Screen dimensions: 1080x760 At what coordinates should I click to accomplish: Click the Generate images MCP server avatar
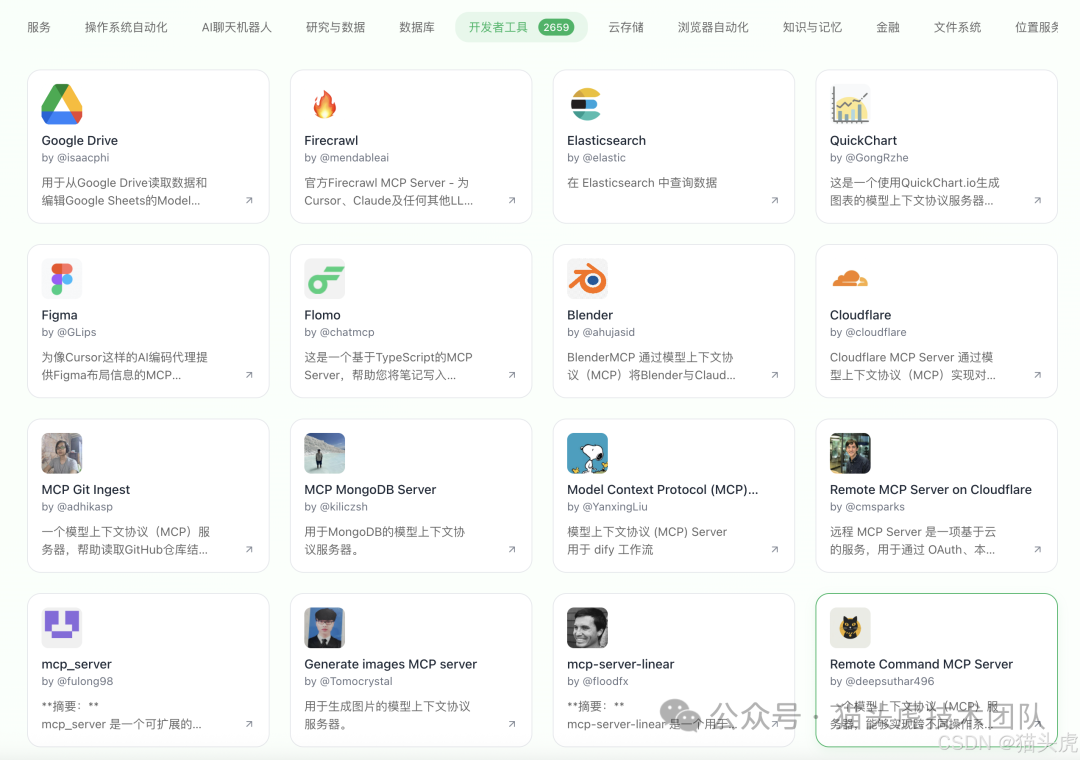pos(324,628)
